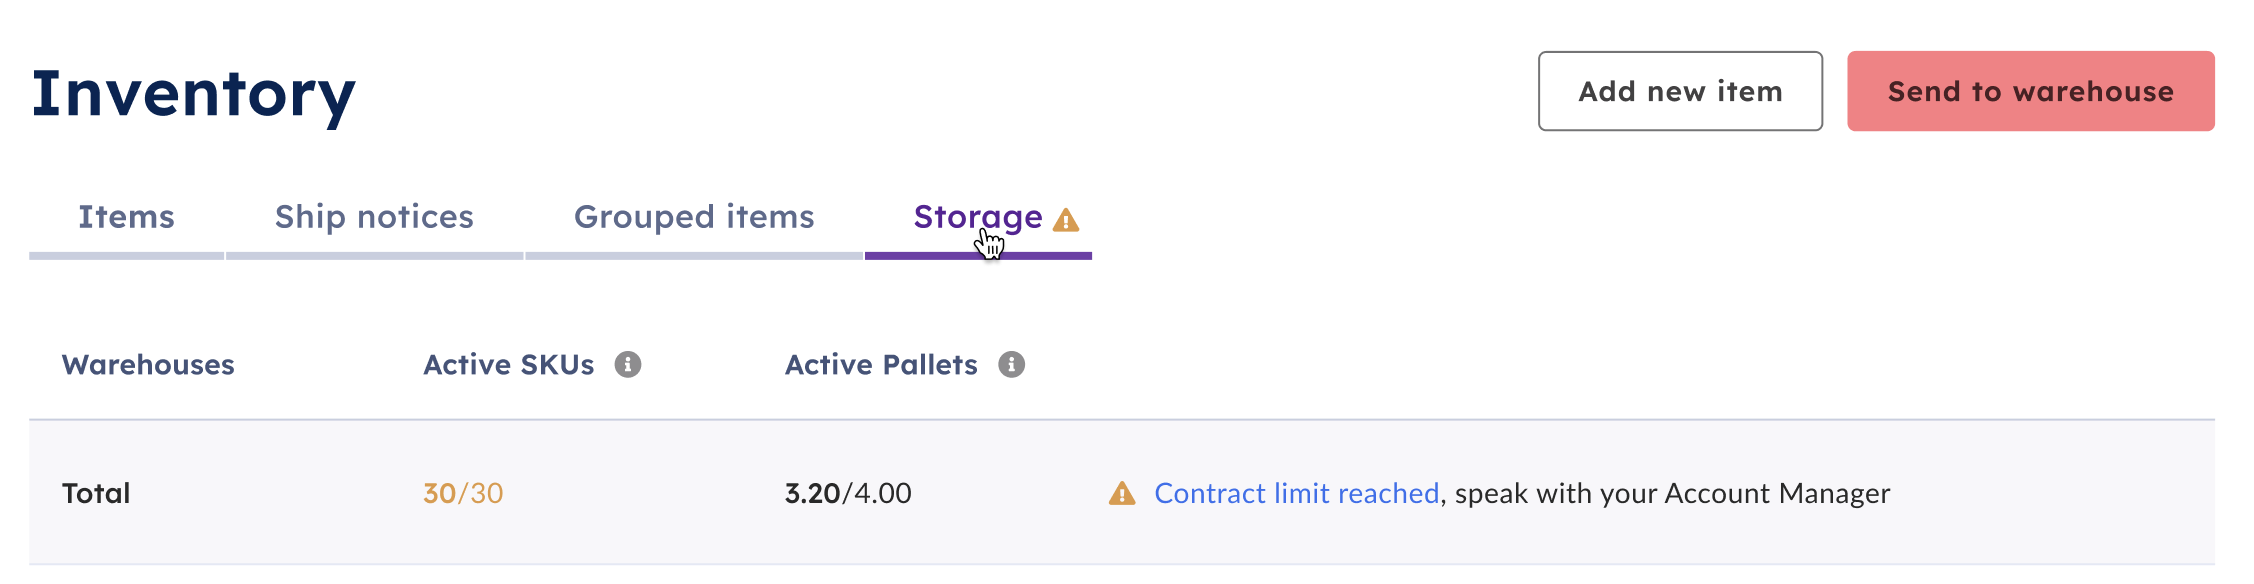Select the Grouped items tab

coord(694,217)
